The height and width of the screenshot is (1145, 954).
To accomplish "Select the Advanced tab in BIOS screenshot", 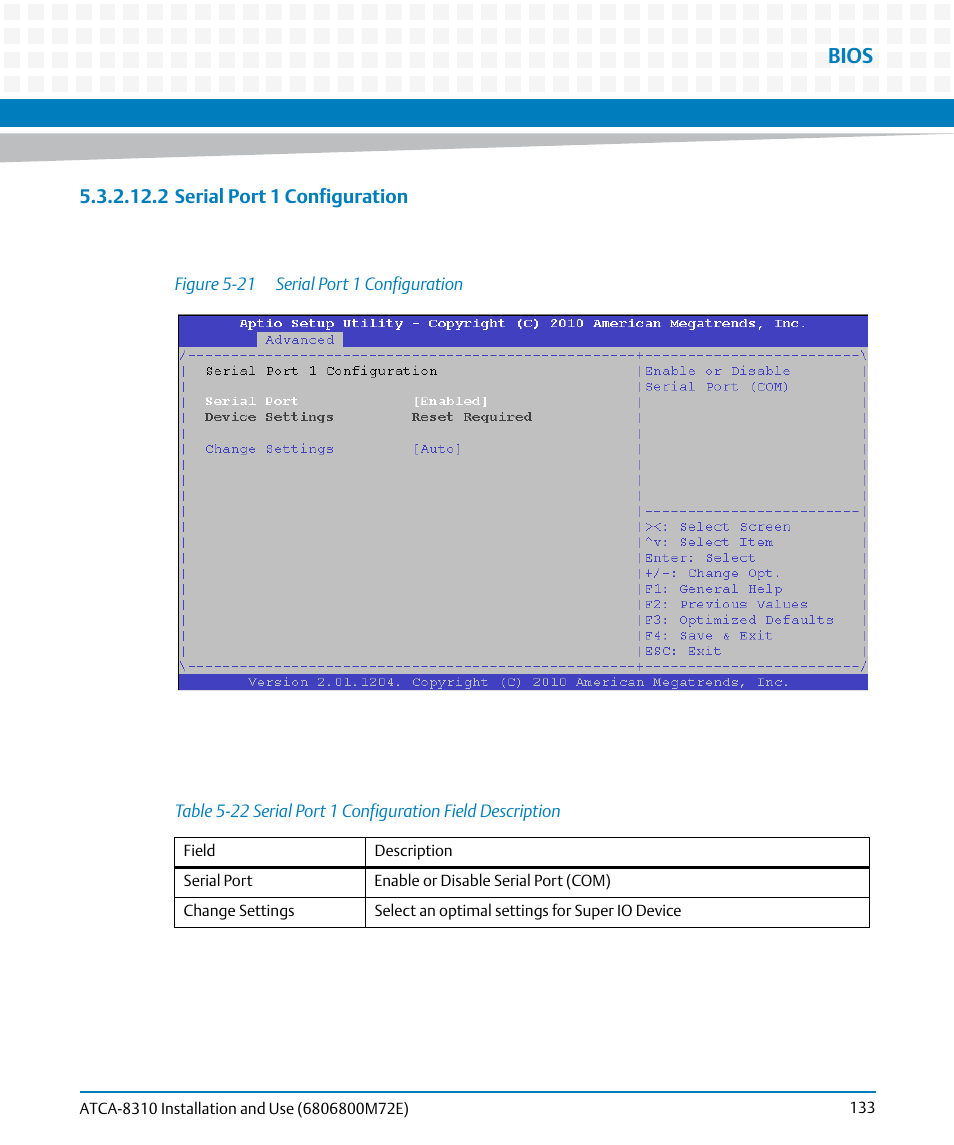I will pos(299,340).
